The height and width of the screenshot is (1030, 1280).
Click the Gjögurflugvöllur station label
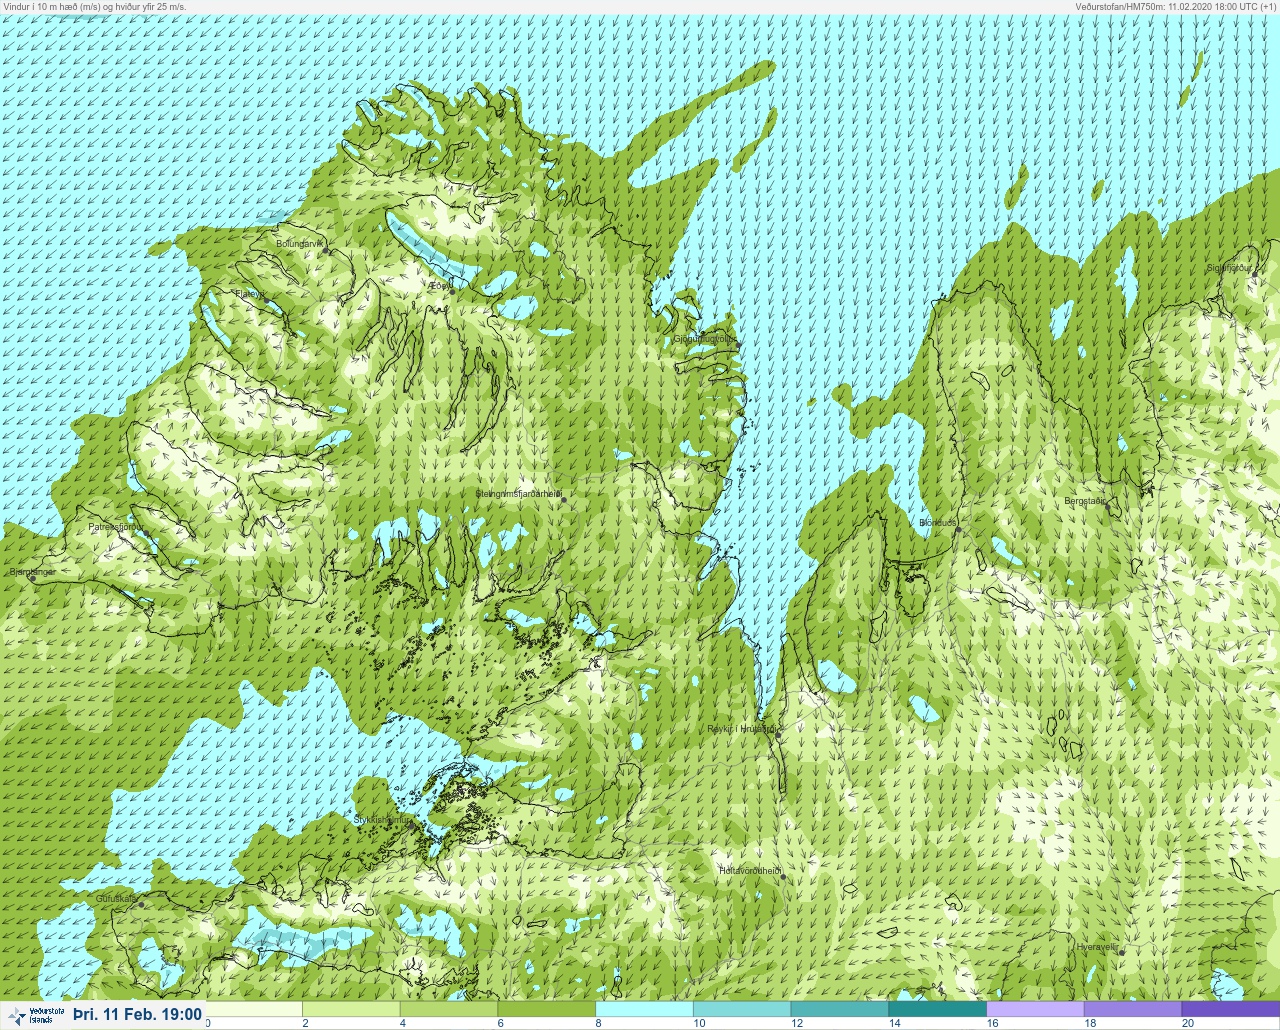pyautogui.click(x=705, y=339)
